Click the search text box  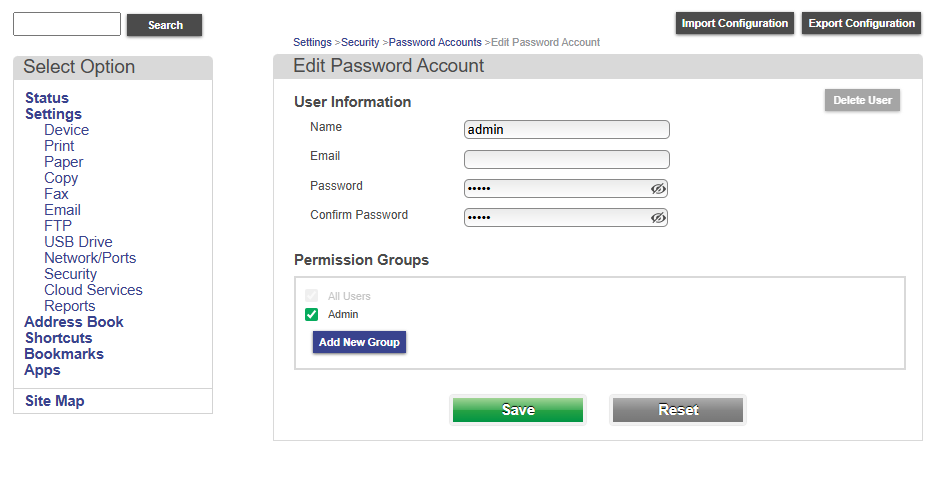67,24
